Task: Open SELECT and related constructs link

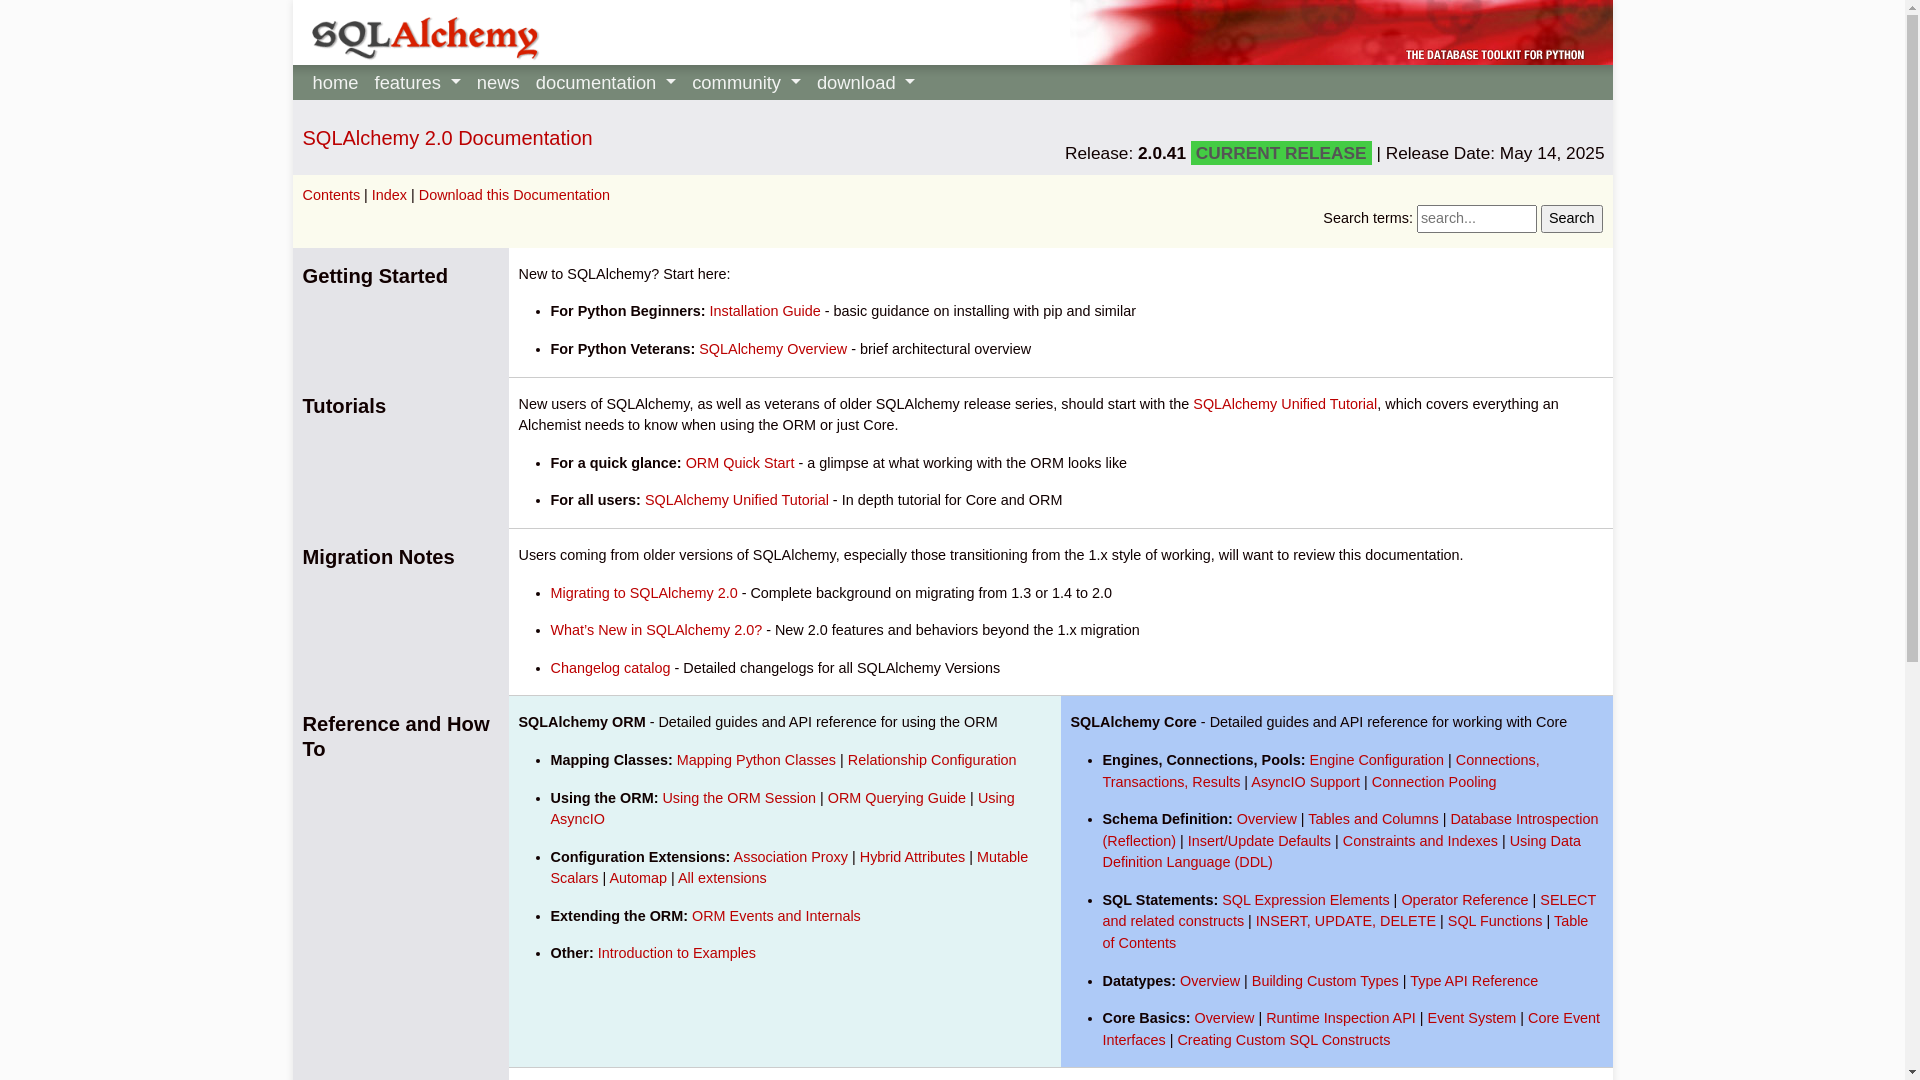Action: (x=1173, y=921)
